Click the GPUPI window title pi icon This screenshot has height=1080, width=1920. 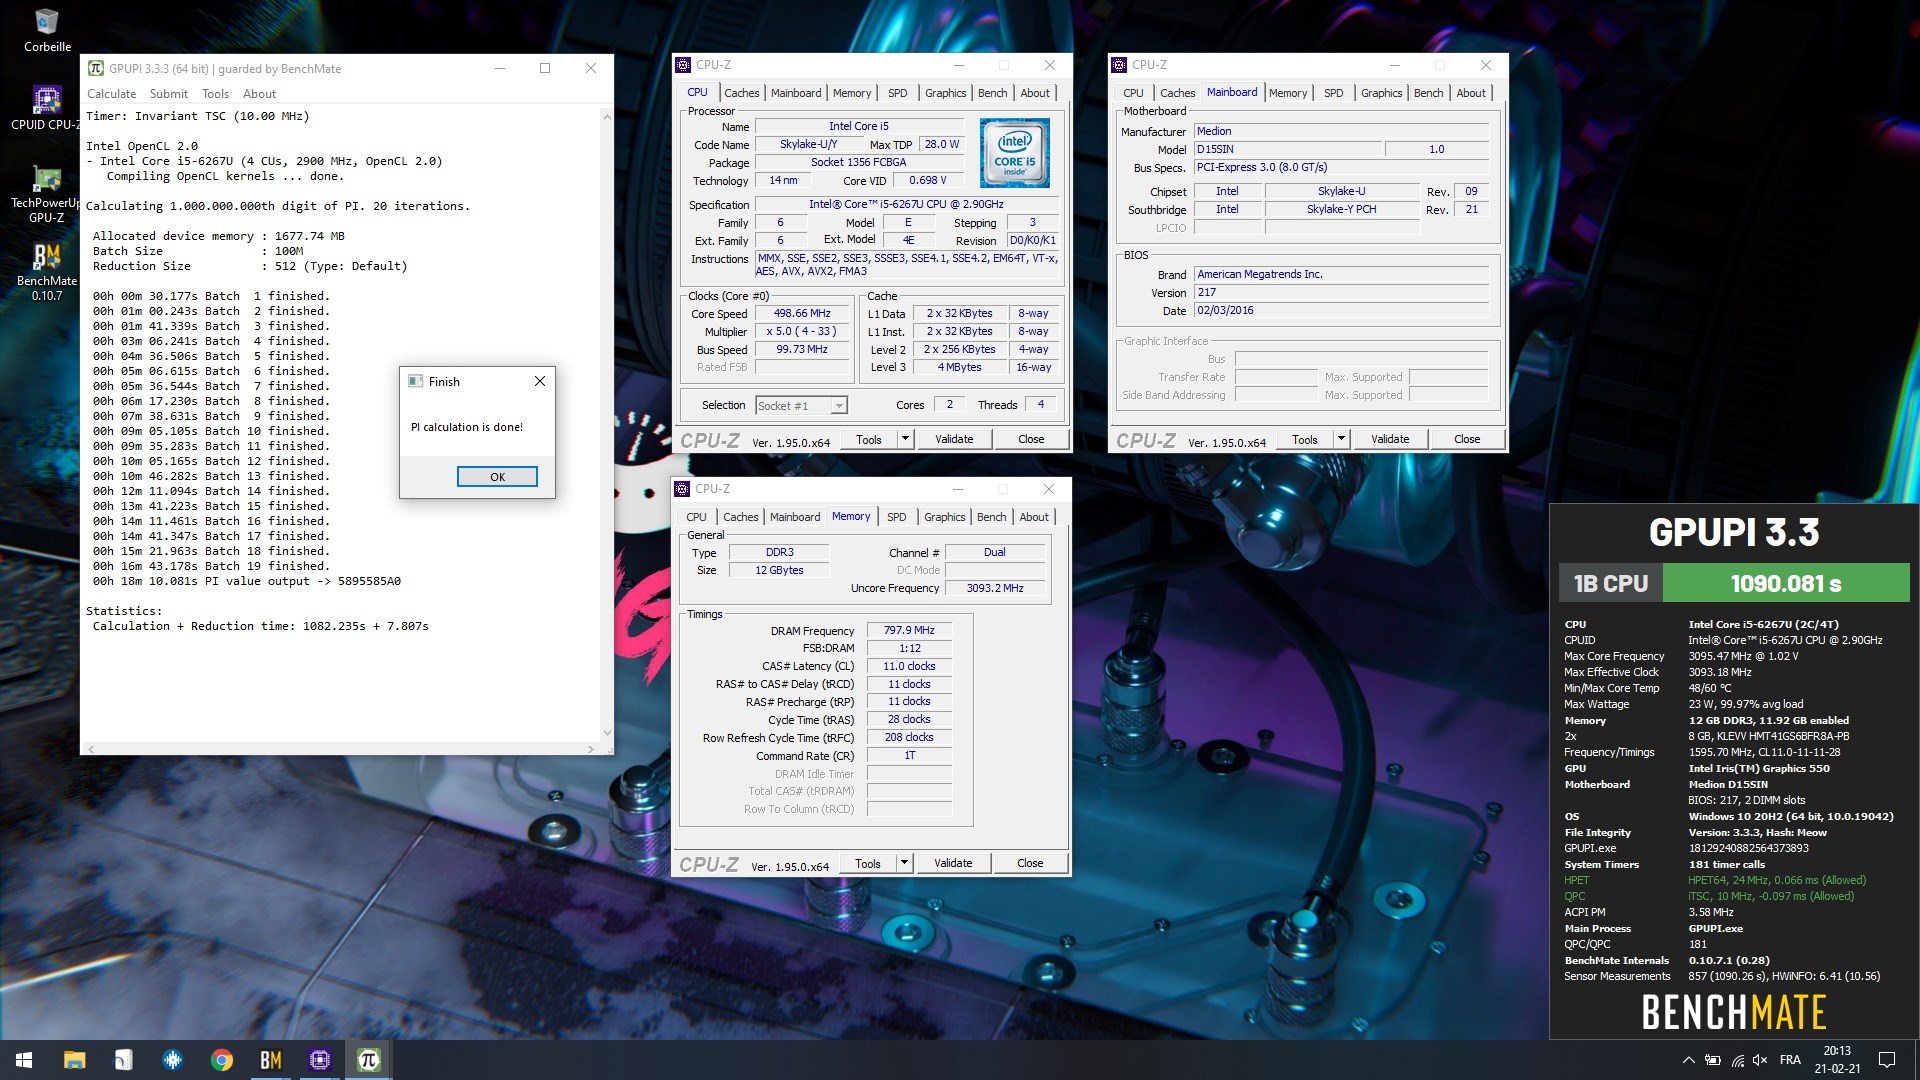coord(96,68)
